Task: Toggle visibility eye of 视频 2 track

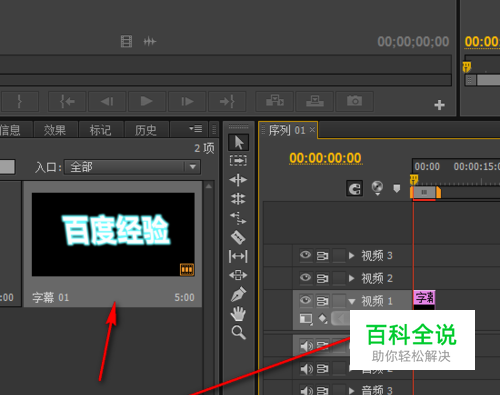Action: [305, 278]
